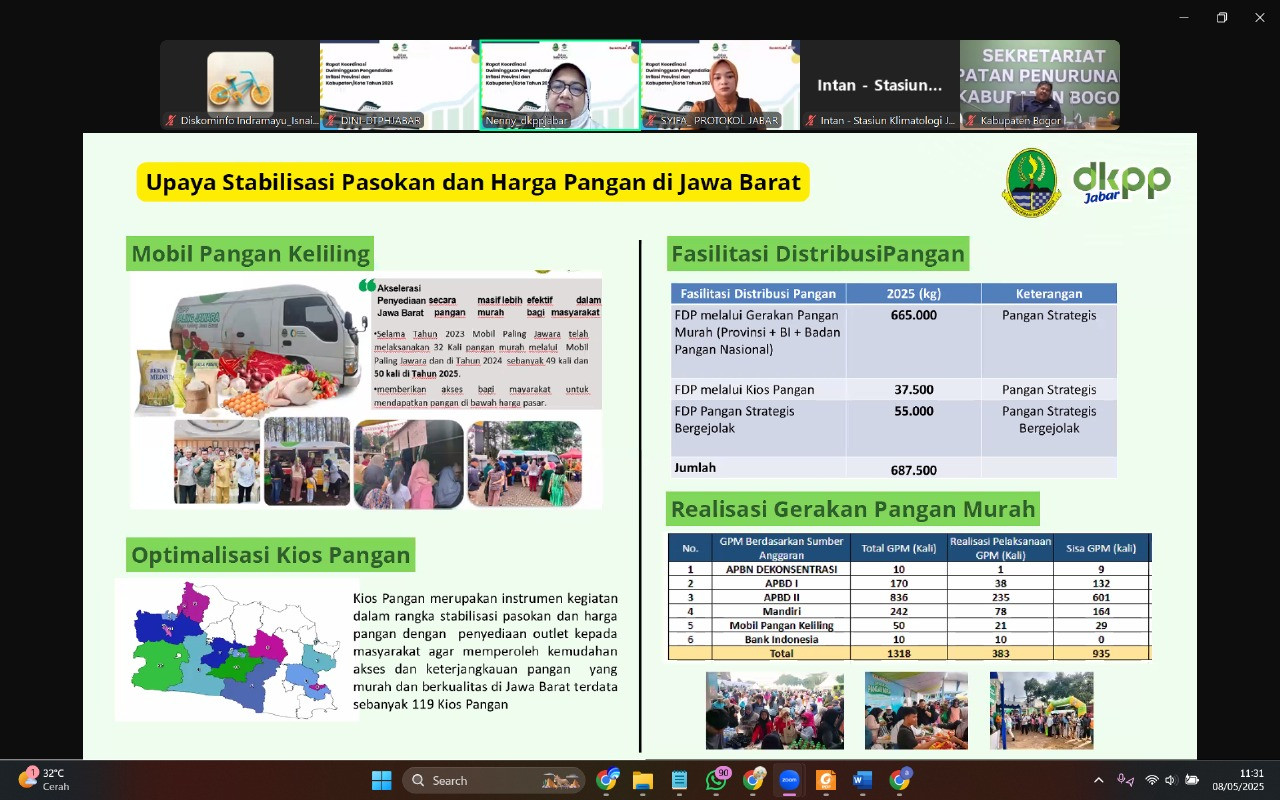Select DINI-DTPHJABAR participant video tile
Viewport: 1280px width, 800px height.
(x=400, y=85)
